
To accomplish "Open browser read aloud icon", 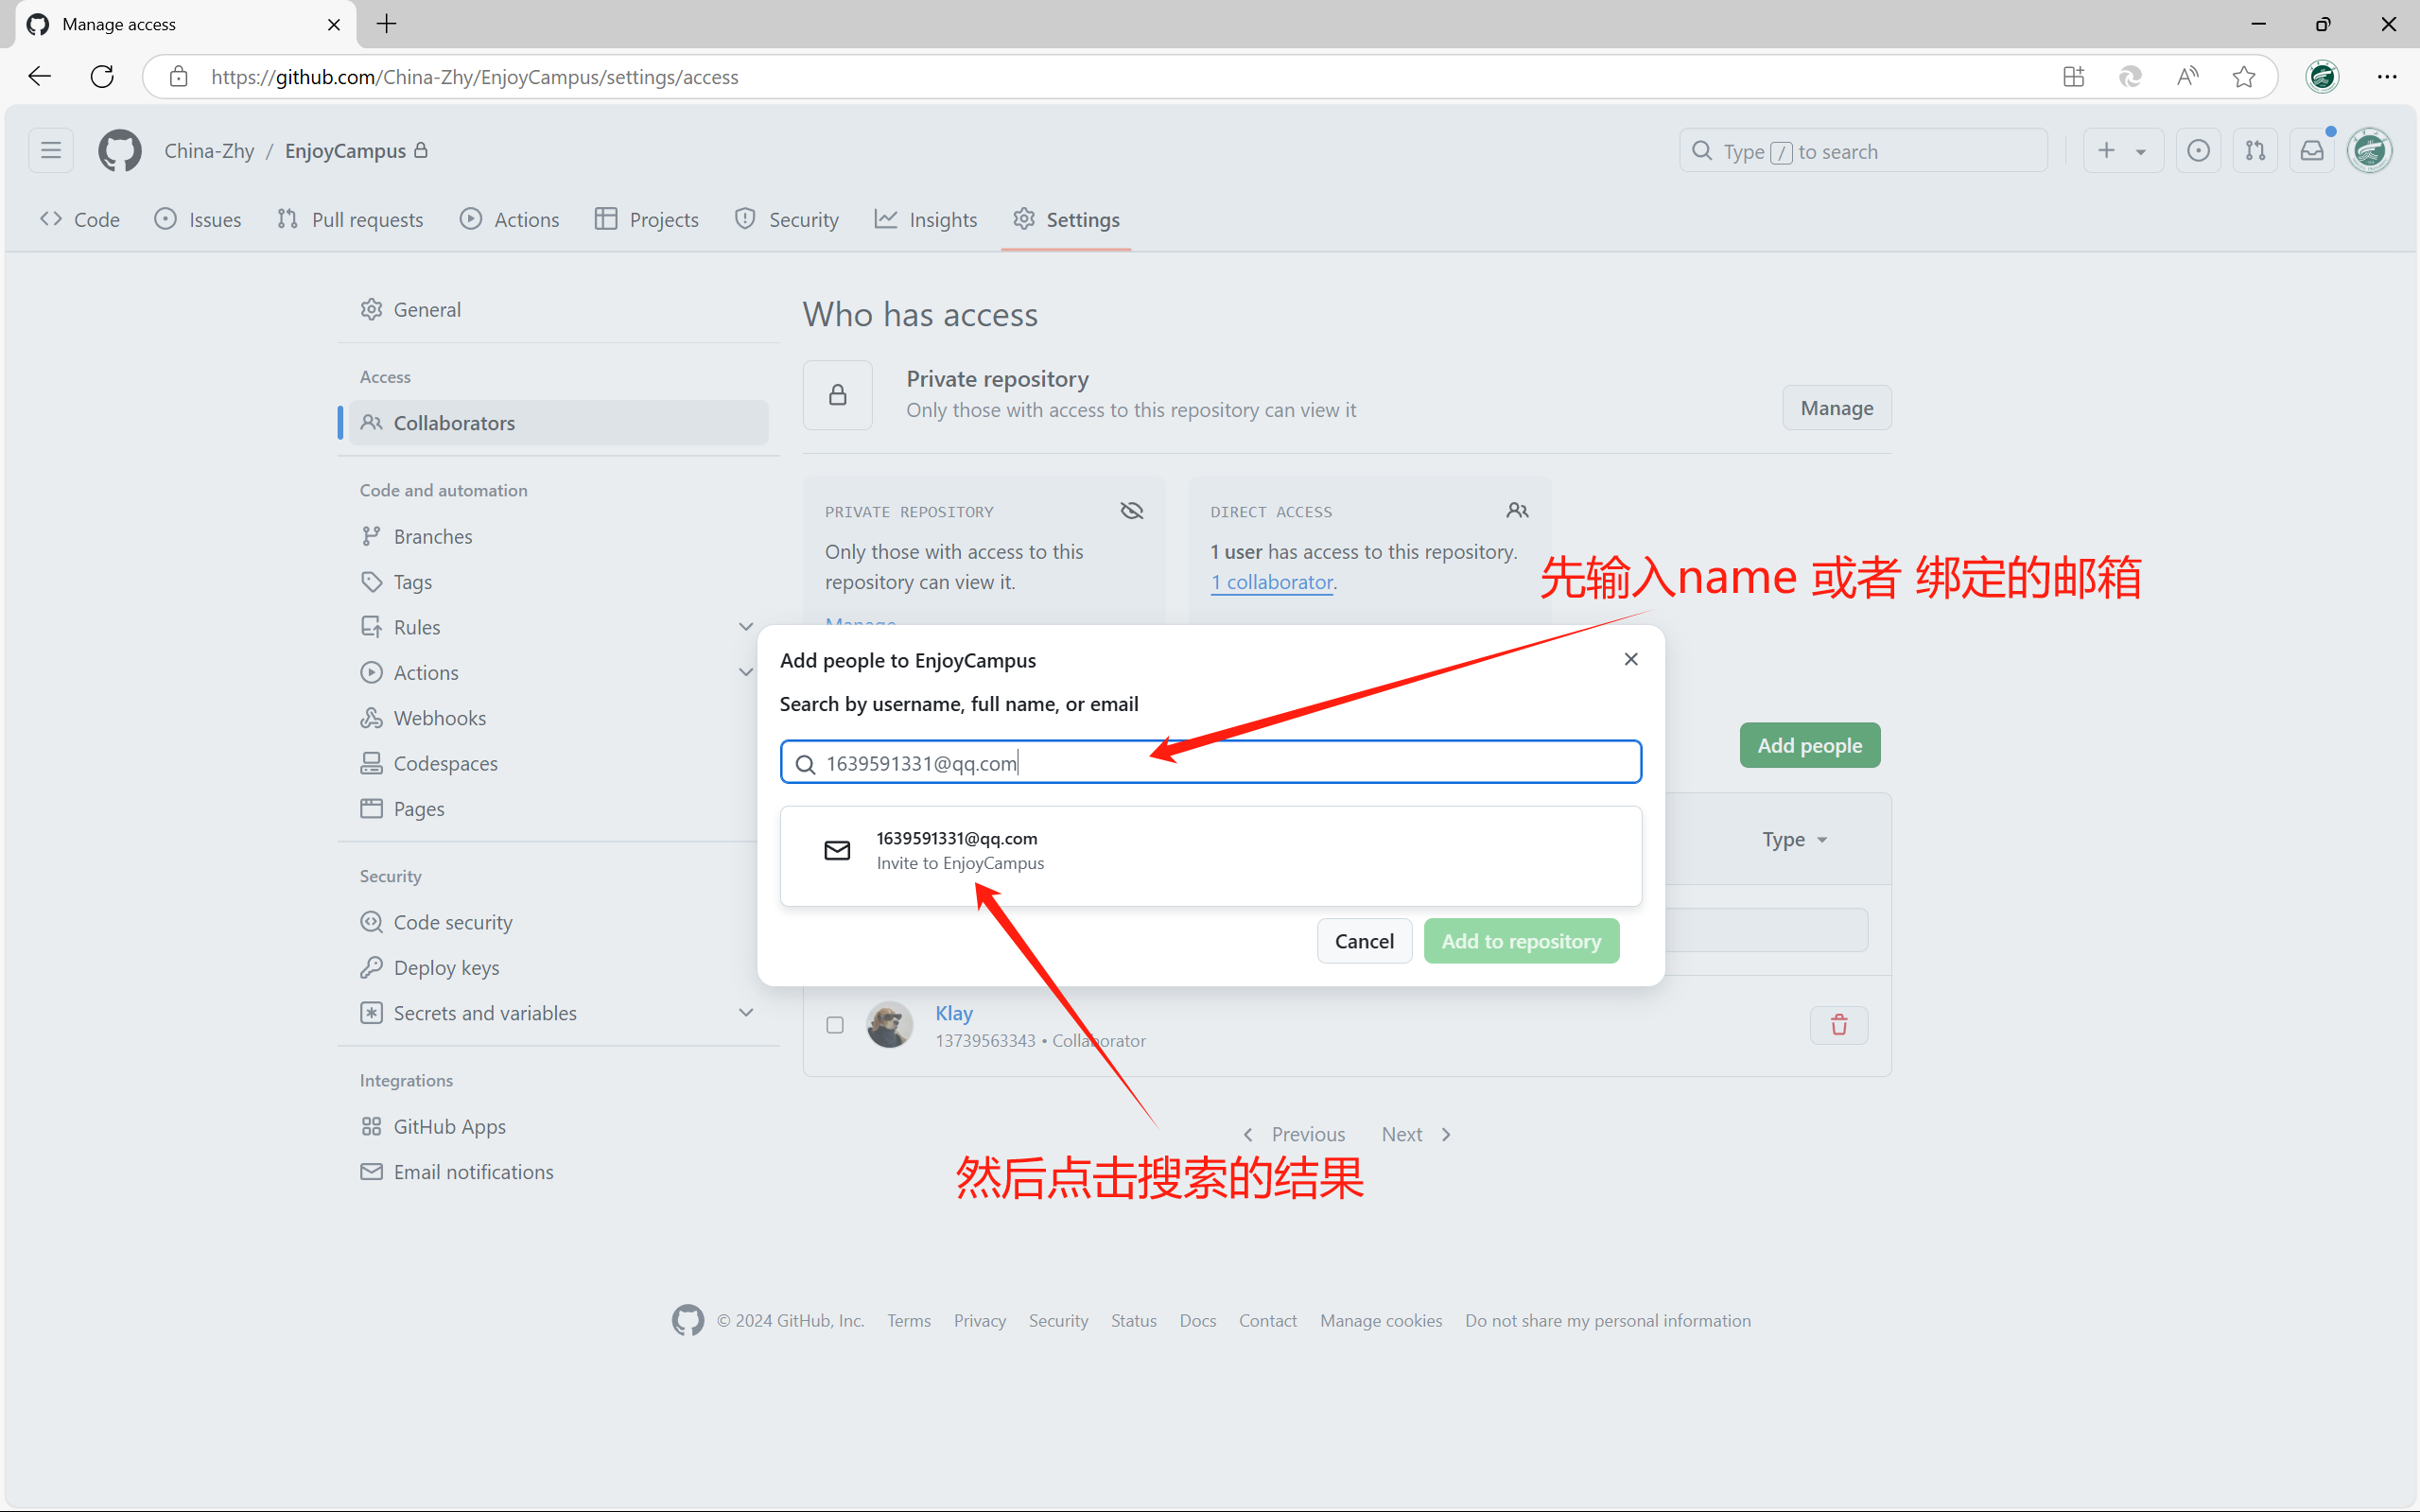I will pyautogui.click(x=2187, y=76).
